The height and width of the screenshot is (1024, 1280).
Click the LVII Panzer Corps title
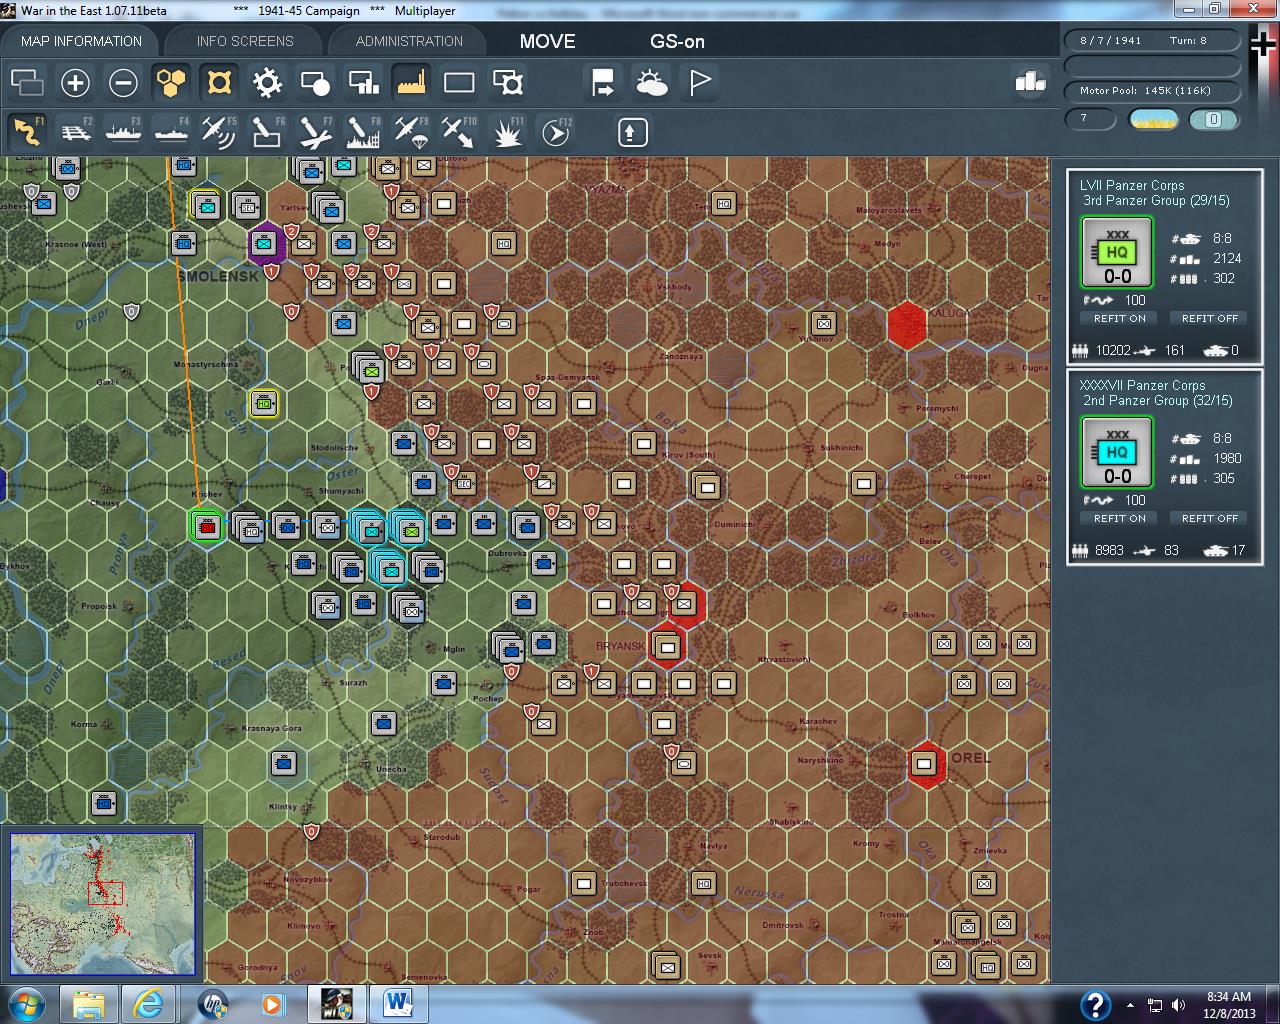coord(1132,185)
